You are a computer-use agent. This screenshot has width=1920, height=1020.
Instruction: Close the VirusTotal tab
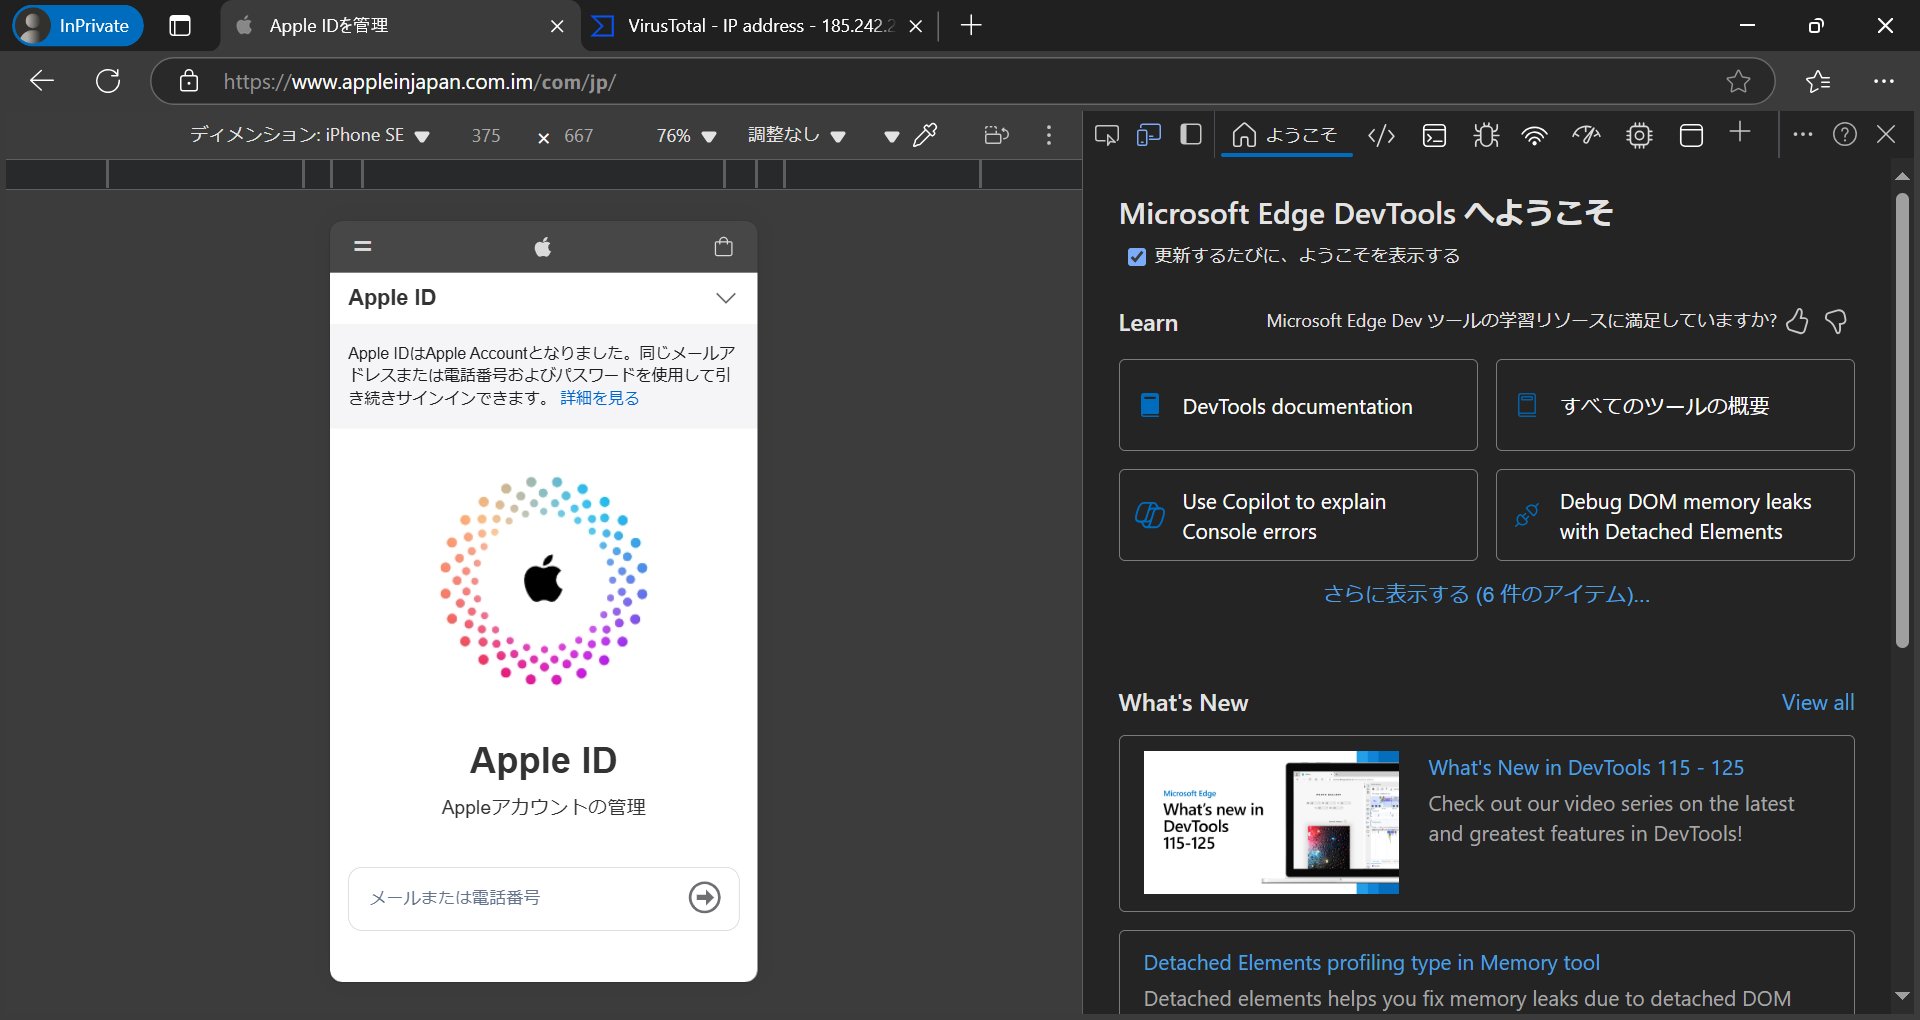pos(915,27)
